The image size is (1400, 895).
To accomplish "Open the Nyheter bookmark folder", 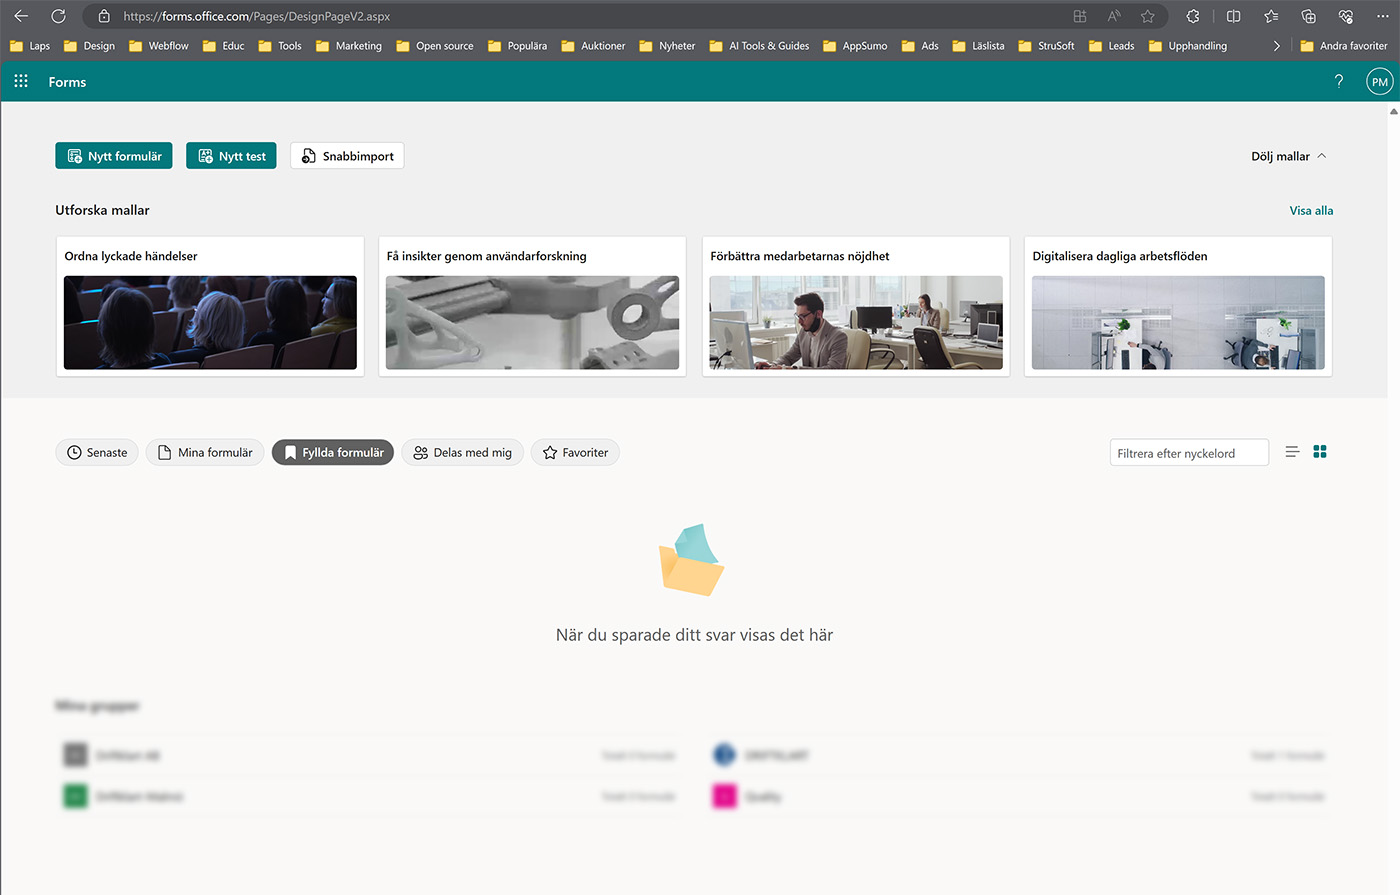I will (667, 46).
